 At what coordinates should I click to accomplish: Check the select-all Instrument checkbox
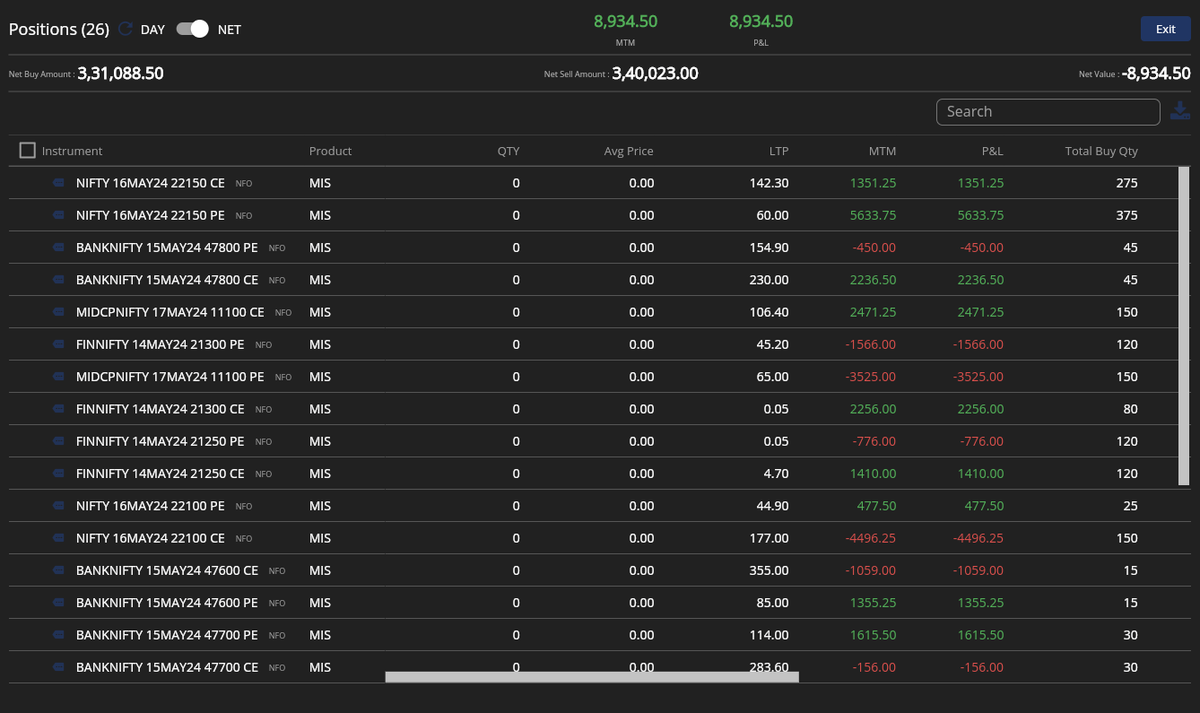28,151
